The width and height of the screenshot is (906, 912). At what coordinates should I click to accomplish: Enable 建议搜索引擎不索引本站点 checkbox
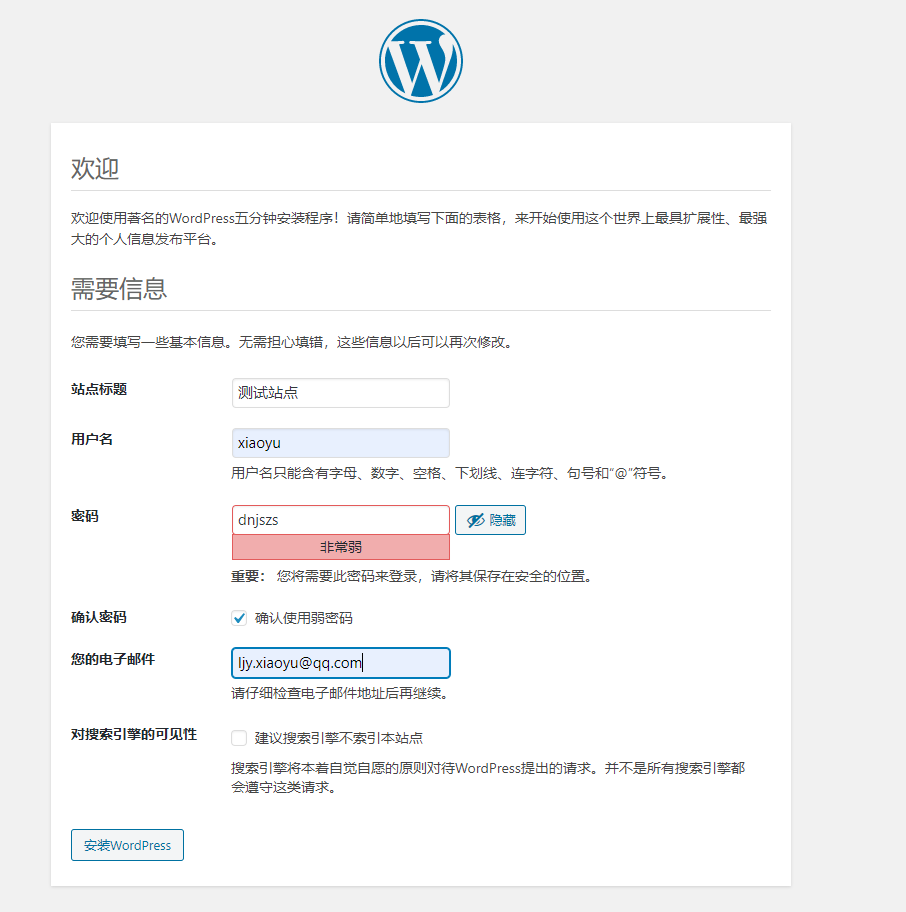tap(239, 738)
